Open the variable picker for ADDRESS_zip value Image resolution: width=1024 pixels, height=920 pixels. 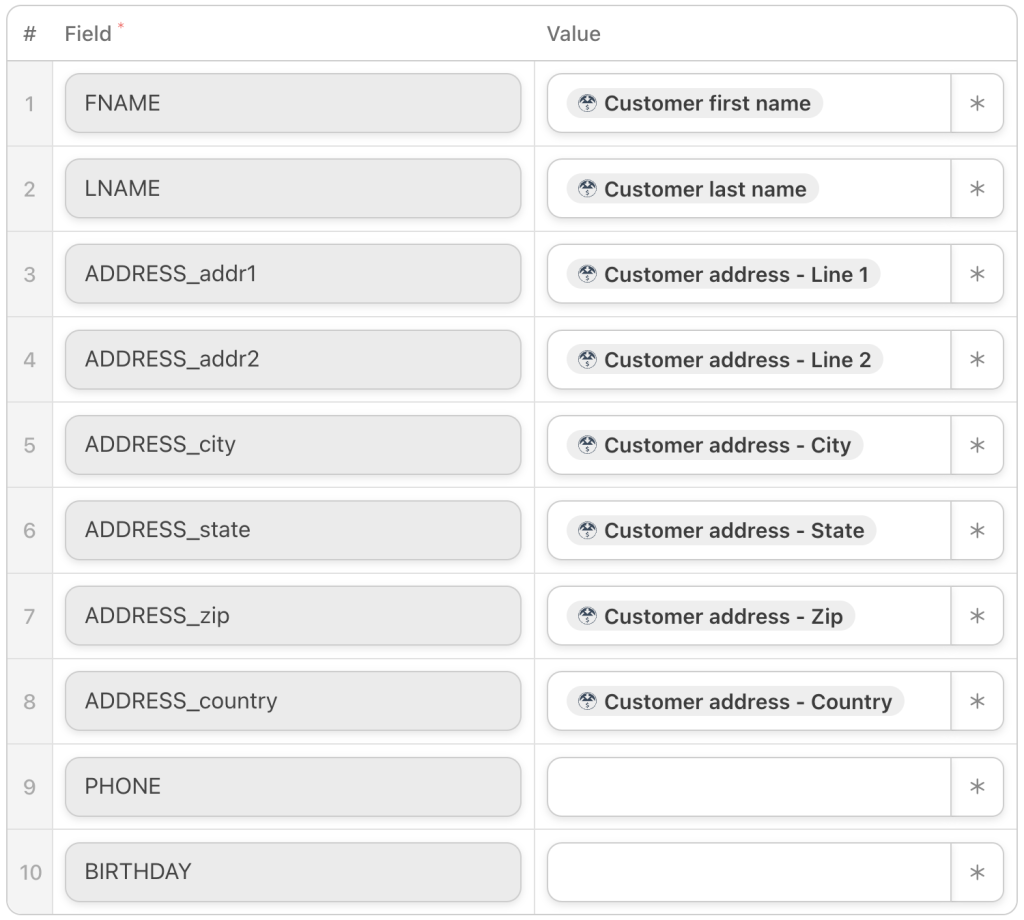click(978, 616)
